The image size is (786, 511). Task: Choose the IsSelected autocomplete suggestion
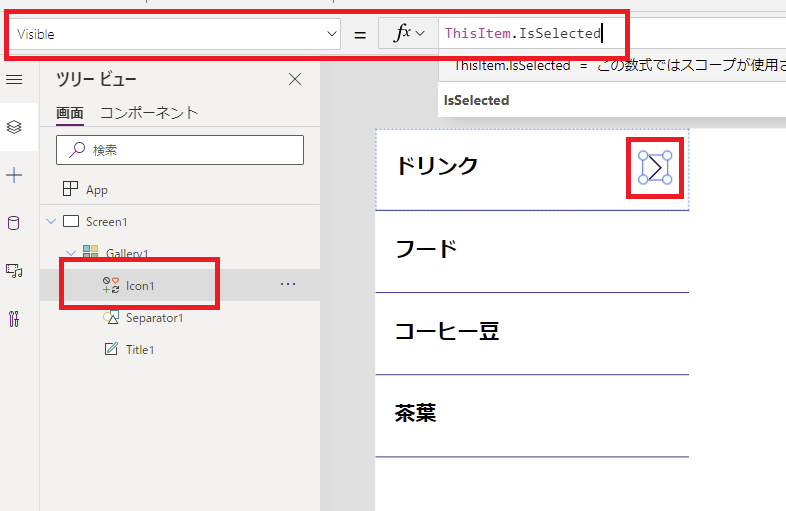tap(476, 100)
